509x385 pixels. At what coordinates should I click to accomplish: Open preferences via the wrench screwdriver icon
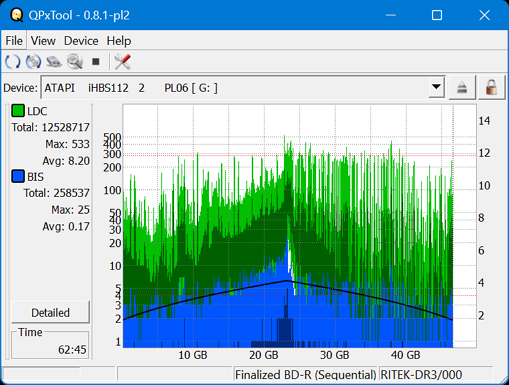pos(122,62)
